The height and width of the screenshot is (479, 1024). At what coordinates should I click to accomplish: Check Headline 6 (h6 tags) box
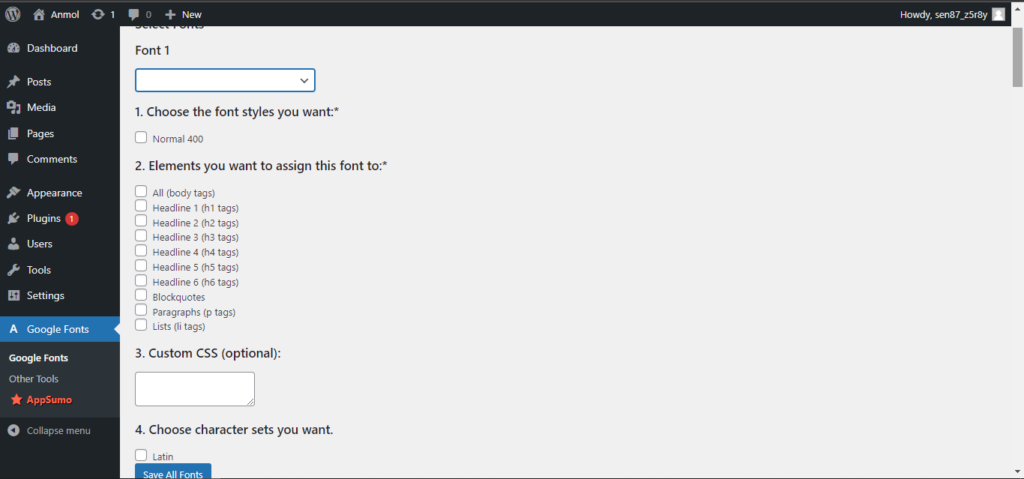141,280
